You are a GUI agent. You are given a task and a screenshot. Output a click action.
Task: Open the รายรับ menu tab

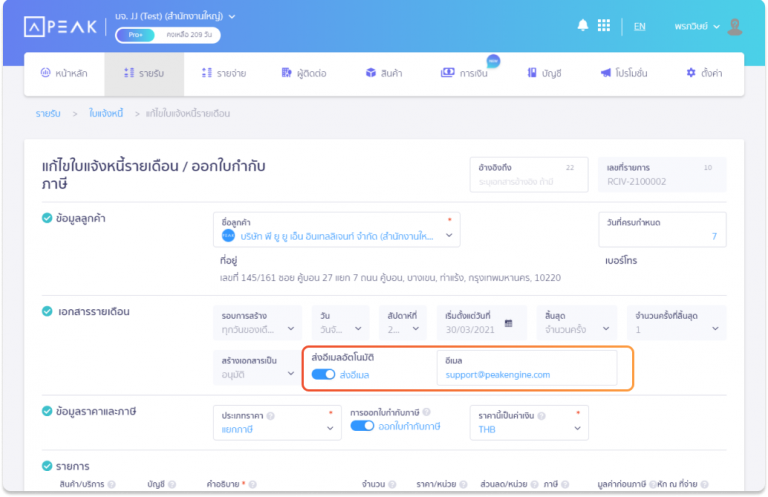coord(144,73)
